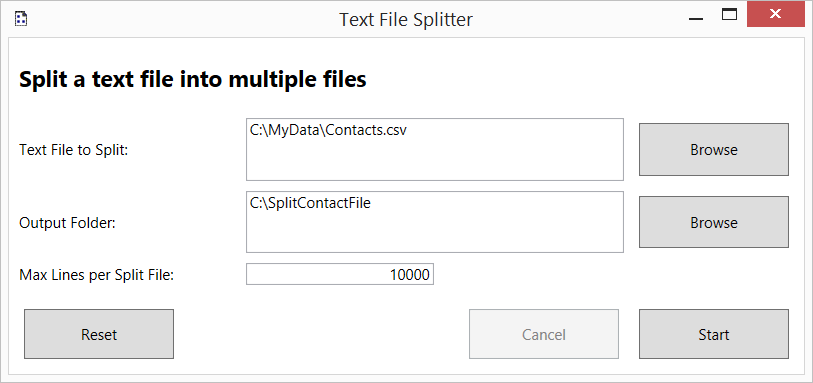This screenshot has width=813, height=383.
Task: Focus the Text File to Split field
Action: click(434, 149)
